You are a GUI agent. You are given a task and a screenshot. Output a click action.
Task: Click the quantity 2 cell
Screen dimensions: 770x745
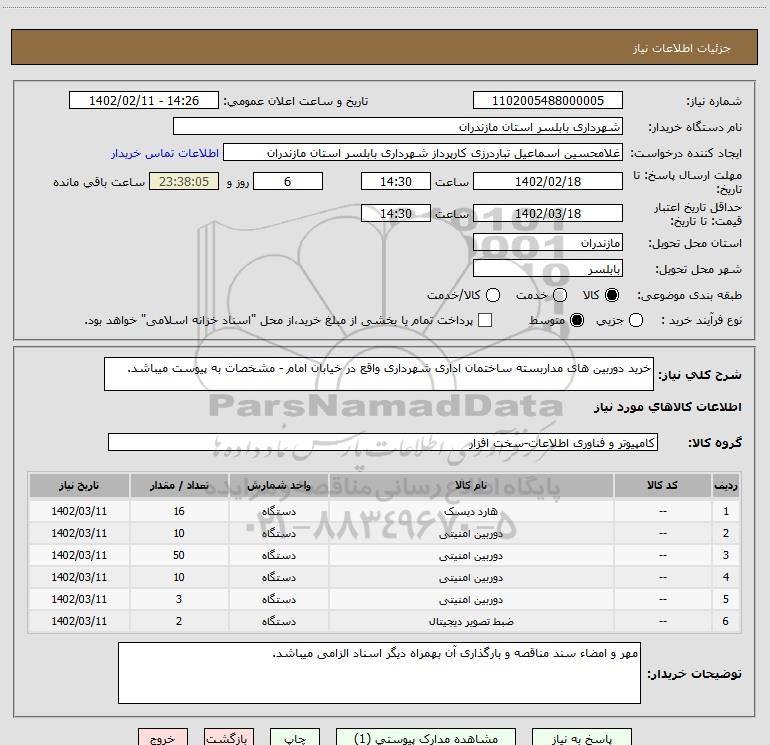[179, 621]
